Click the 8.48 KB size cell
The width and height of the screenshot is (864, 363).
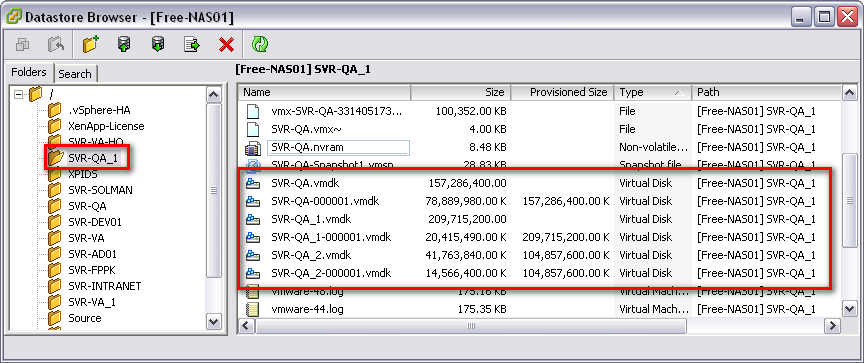click(x=488, y=148)
